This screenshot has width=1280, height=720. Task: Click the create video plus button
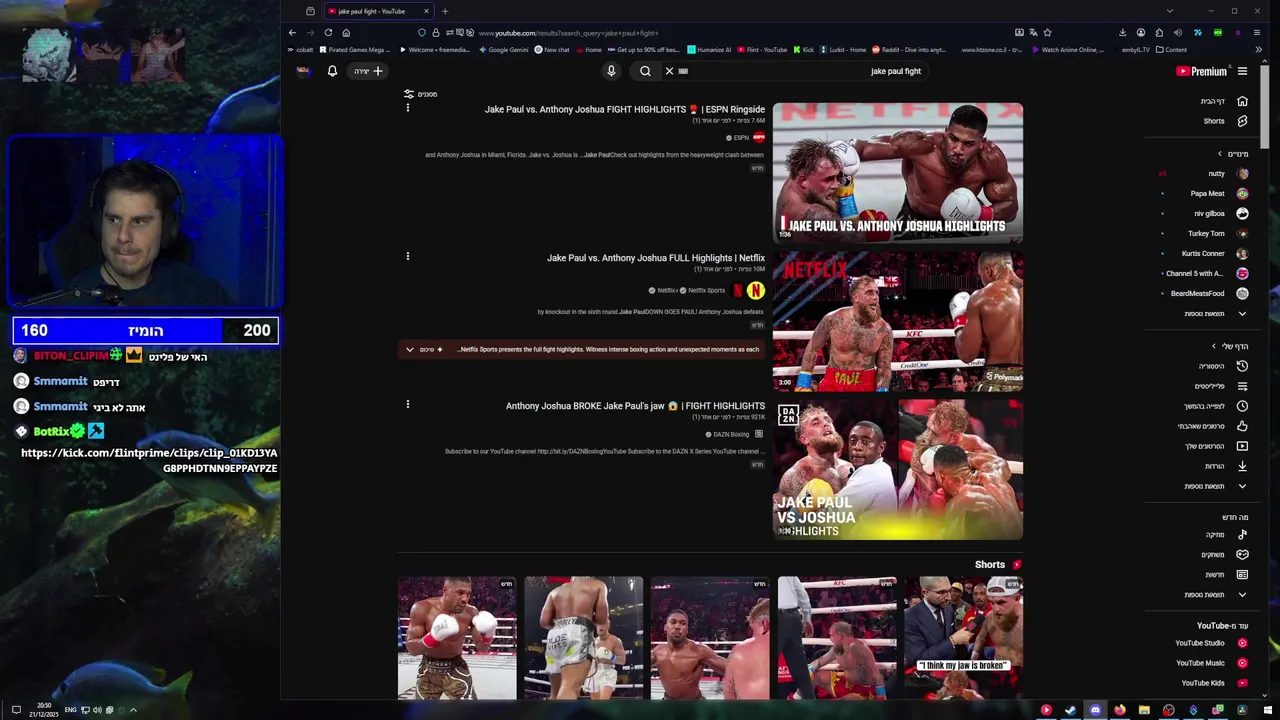368,71
